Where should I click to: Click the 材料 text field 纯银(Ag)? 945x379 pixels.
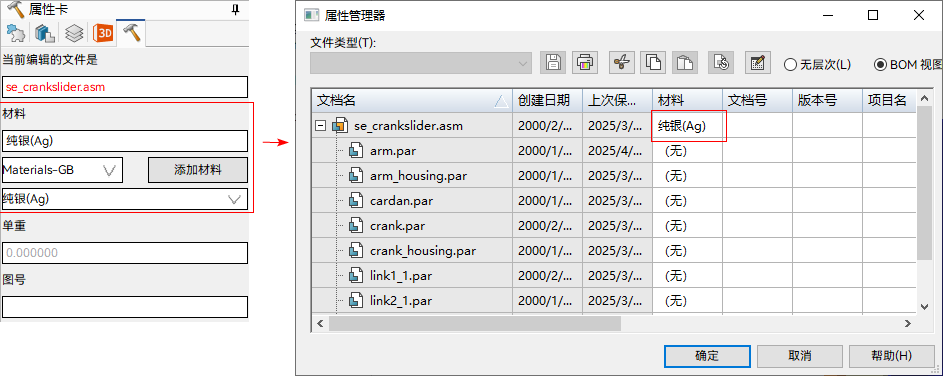125,141
